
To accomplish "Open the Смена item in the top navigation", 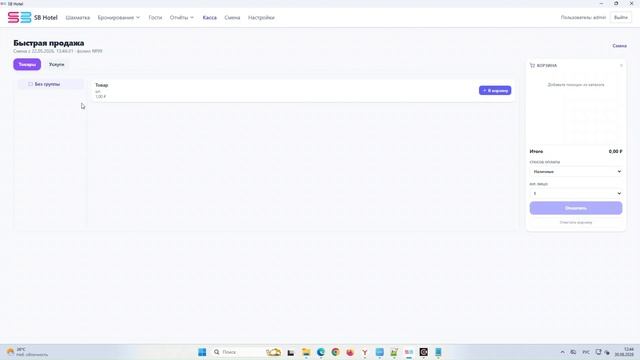I will (232, 18).
